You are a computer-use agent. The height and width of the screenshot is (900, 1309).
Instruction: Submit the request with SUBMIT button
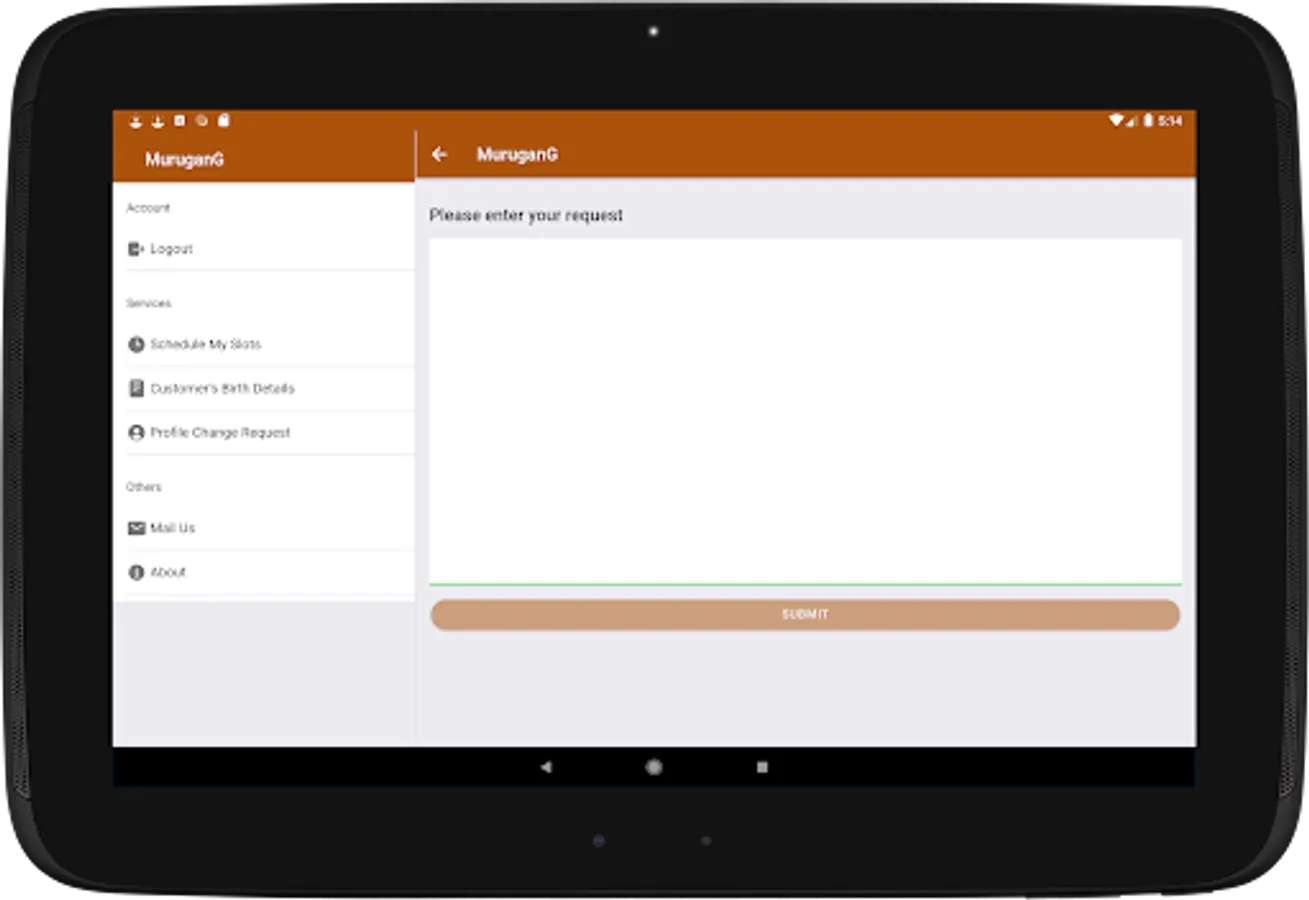(x=805, y=614)
